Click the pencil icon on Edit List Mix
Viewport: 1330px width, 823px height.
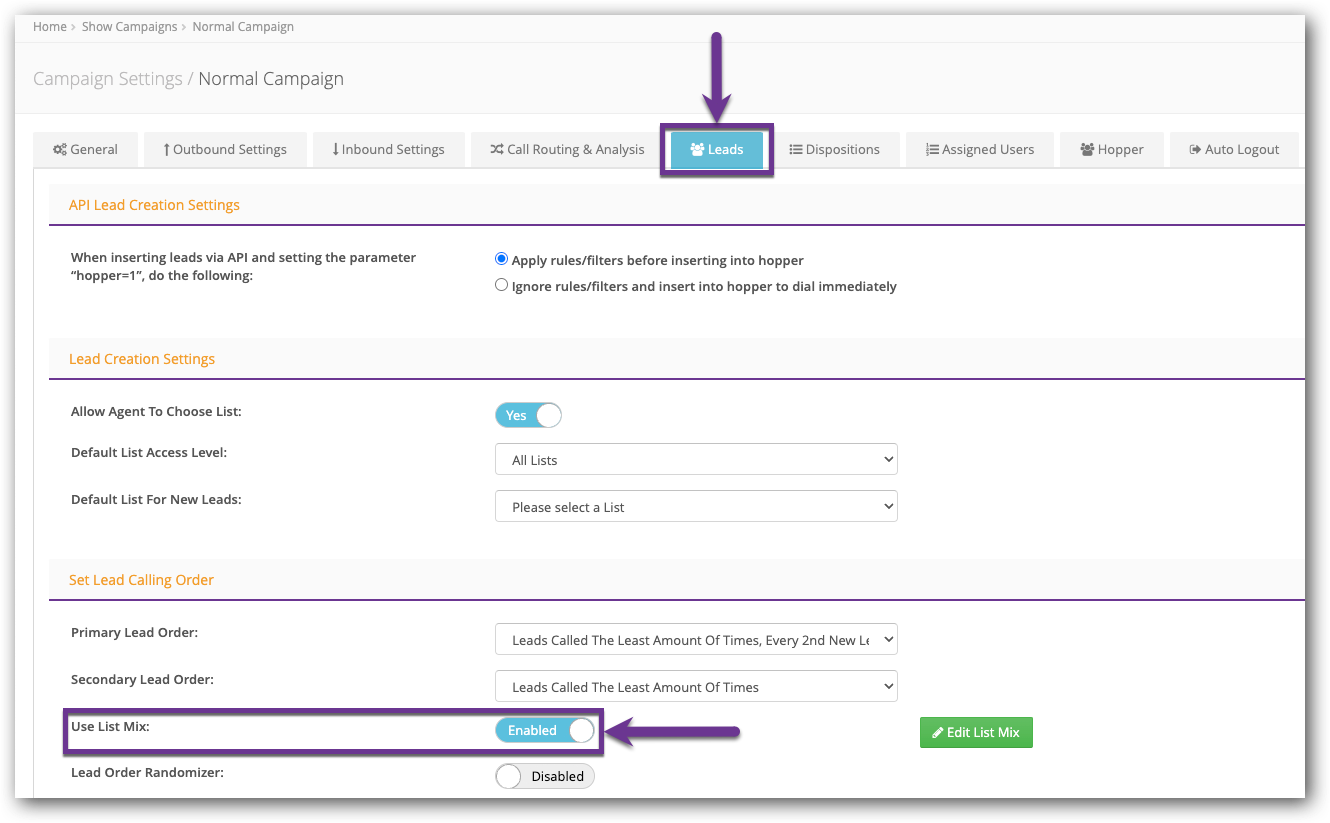[x=938, y=733]
